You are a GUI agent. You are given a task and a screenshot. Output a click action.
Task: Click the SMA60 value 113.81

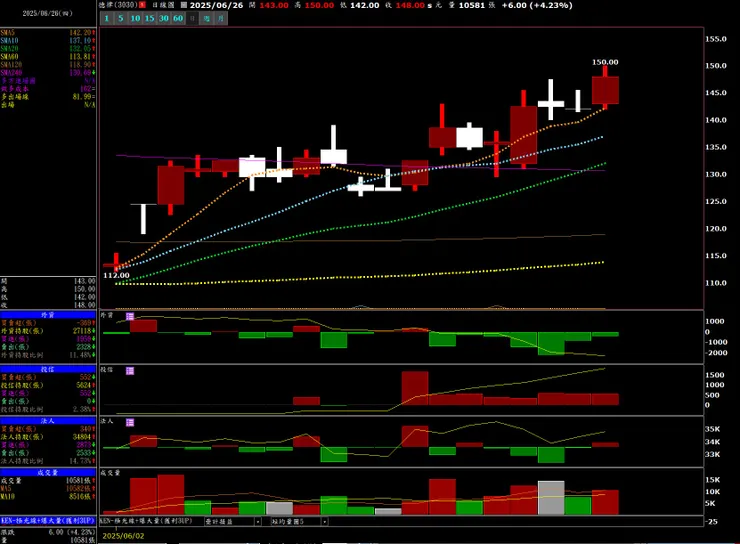pyautogui.click(x=82, y=57)
